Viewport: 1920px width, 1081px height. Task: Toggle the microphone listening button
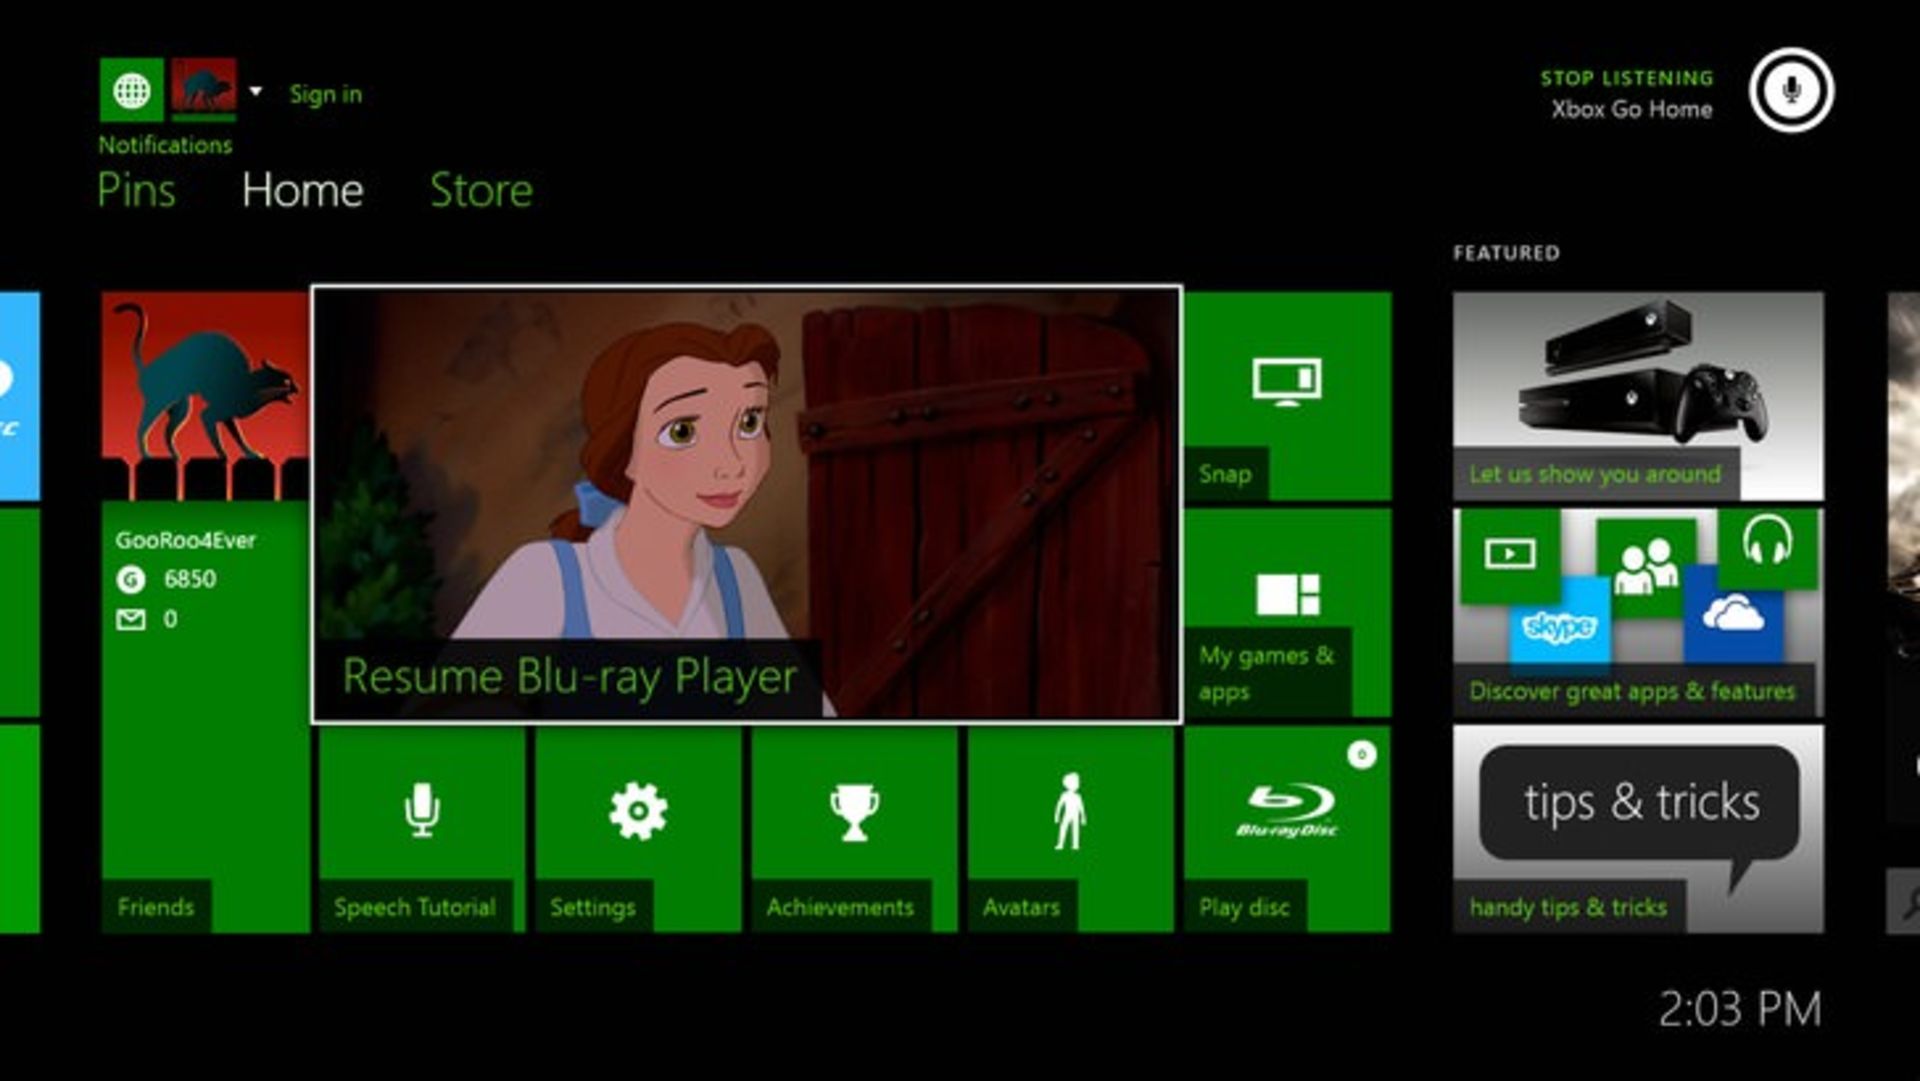[x=1791, y=90]
